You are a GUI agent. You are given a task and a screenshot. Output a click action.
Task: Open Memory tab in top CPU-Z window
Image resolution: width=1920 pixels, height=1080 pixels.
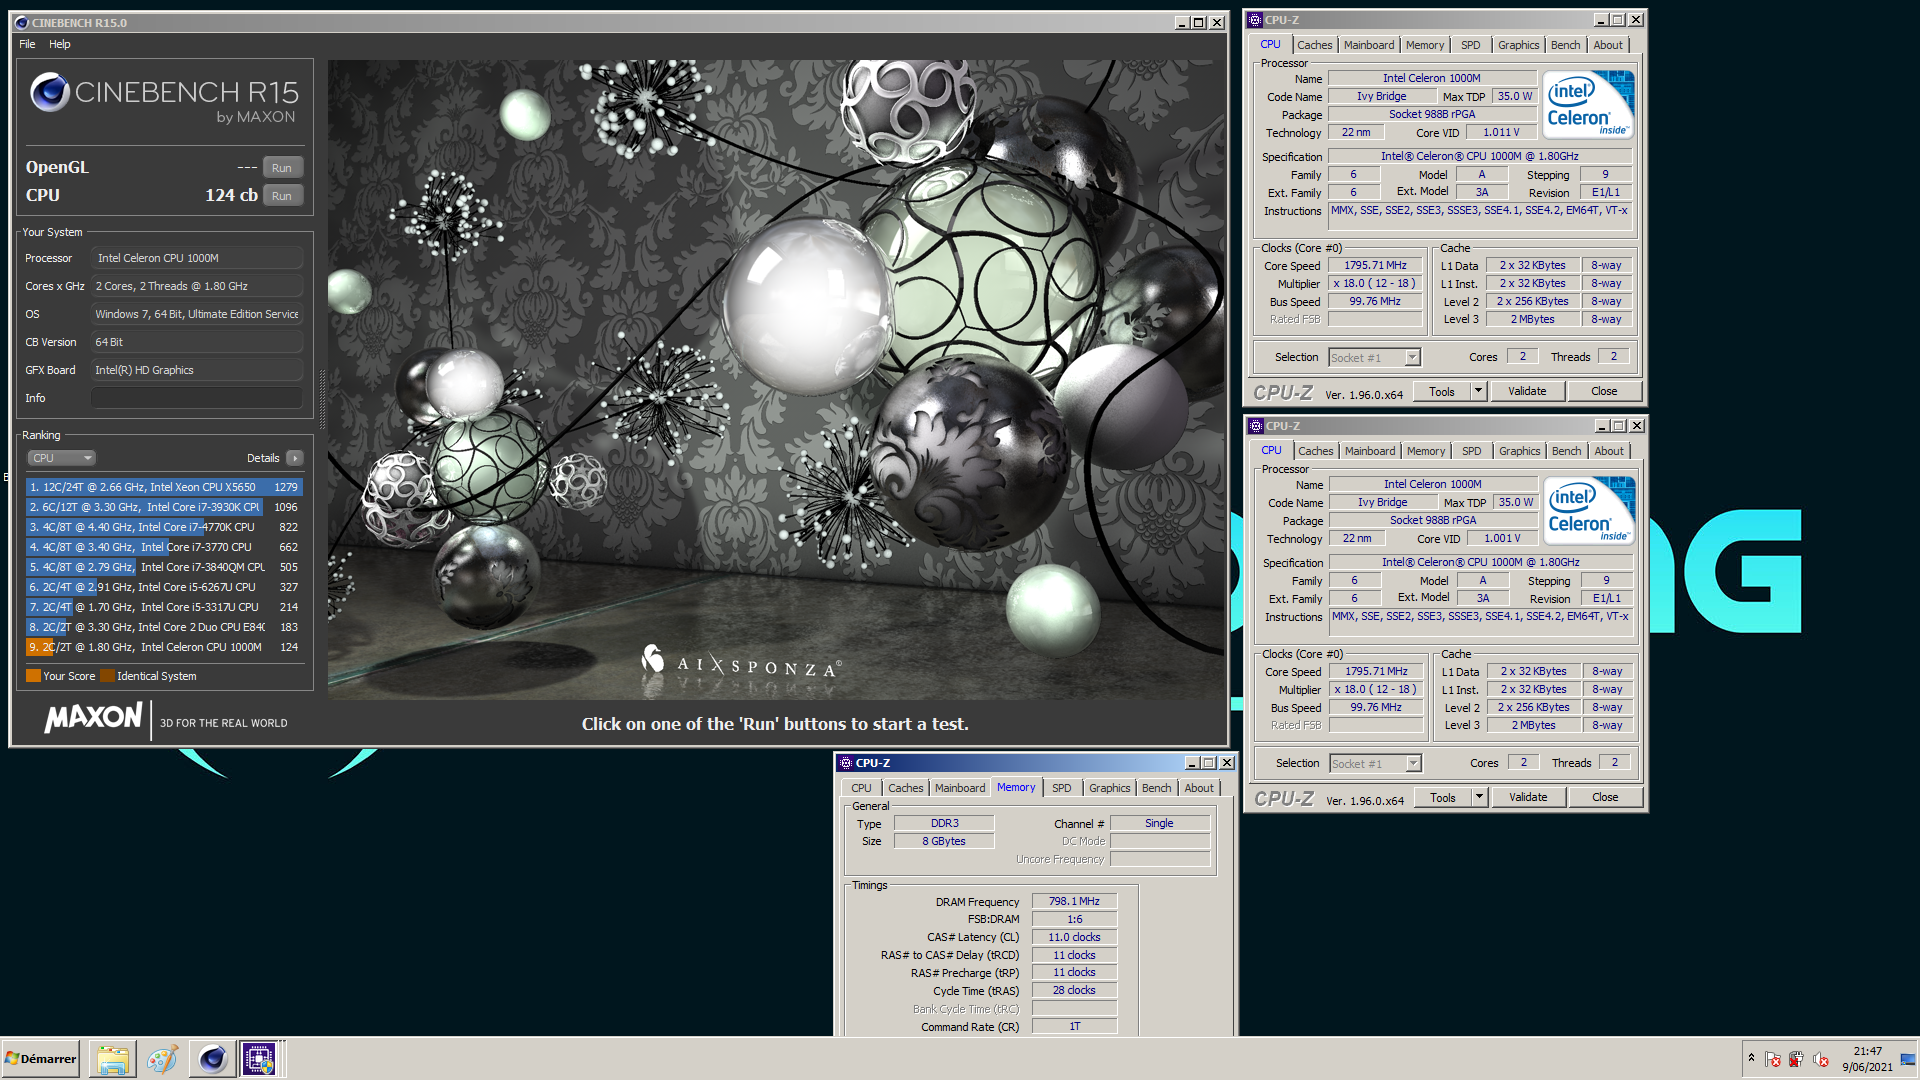pyautogui.click(x=1424, y=45)
